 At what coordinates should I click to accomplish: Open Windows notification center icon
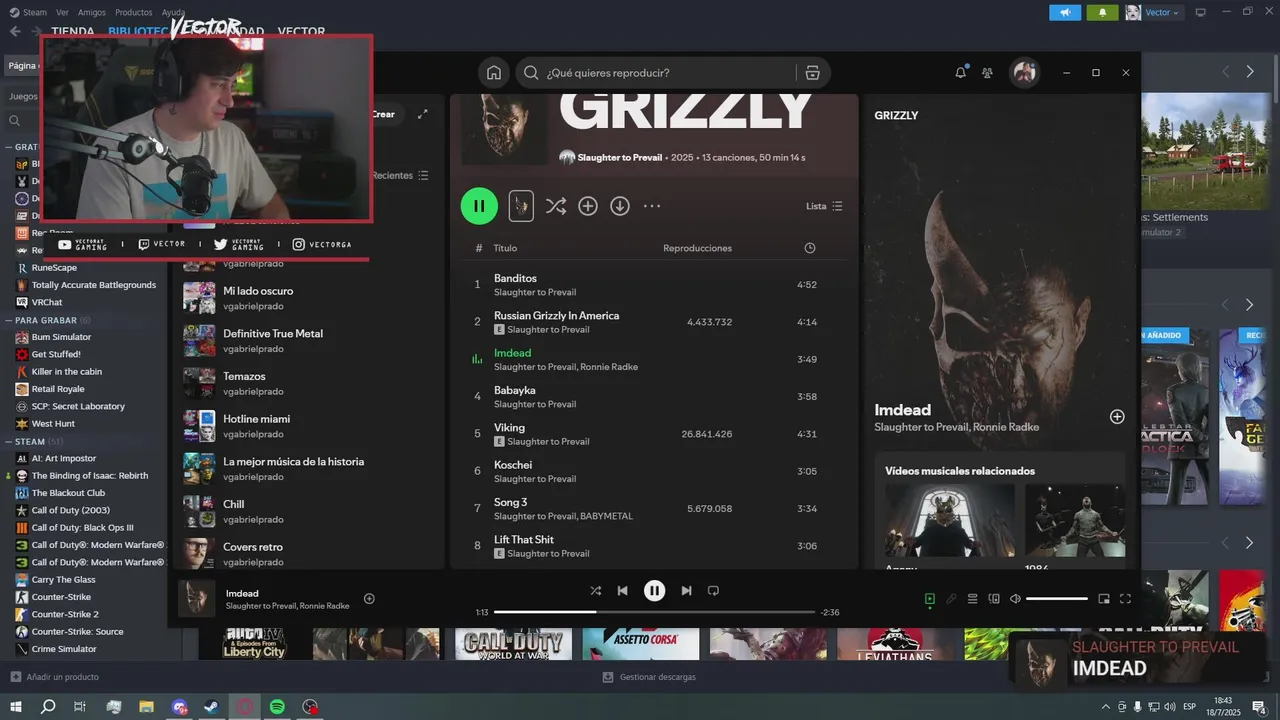coord(1259,706)
